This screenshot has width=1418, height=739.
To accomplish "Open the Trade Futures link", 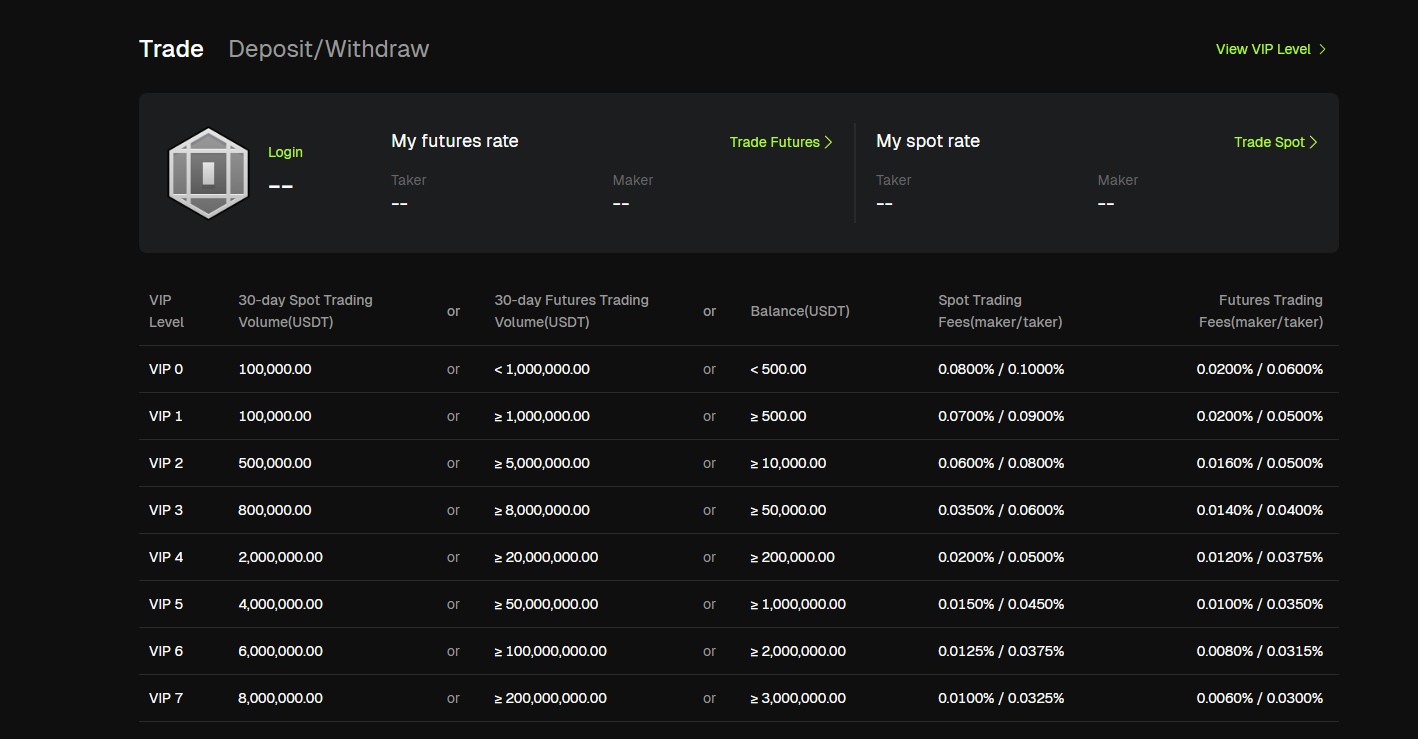I will tap(774, 142).
